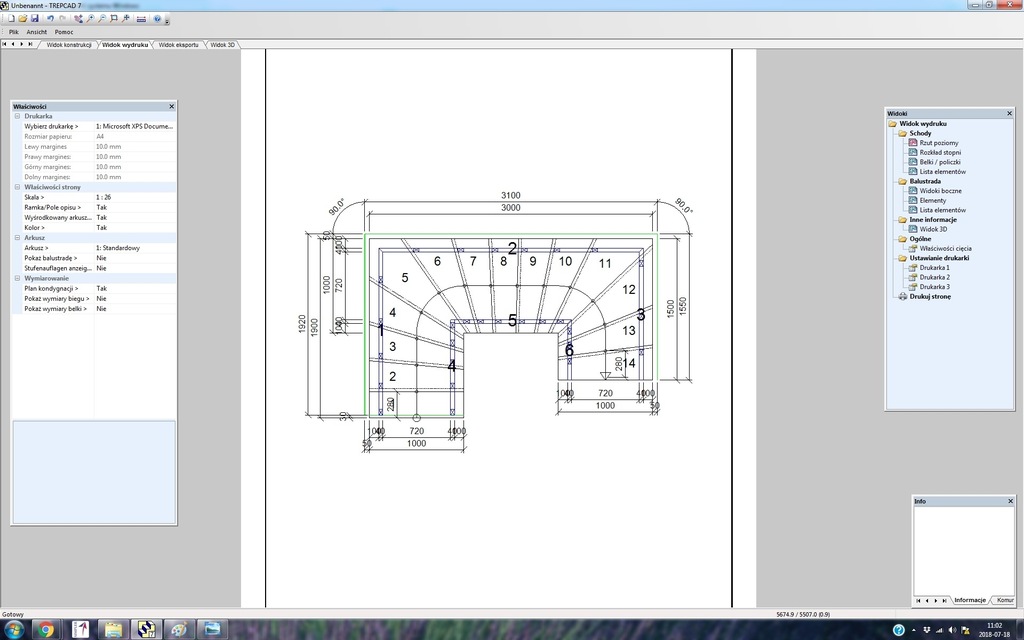Switch to the Komunikaty tab in Info panel
1024x640 pixels.
click(1003, 600)
